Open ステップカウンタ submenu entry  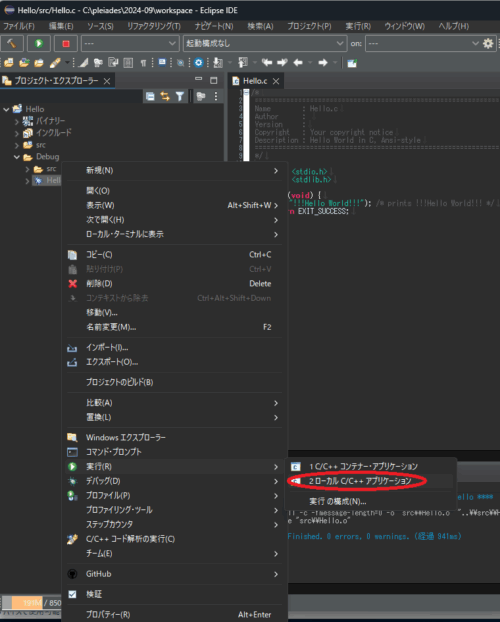175,524
